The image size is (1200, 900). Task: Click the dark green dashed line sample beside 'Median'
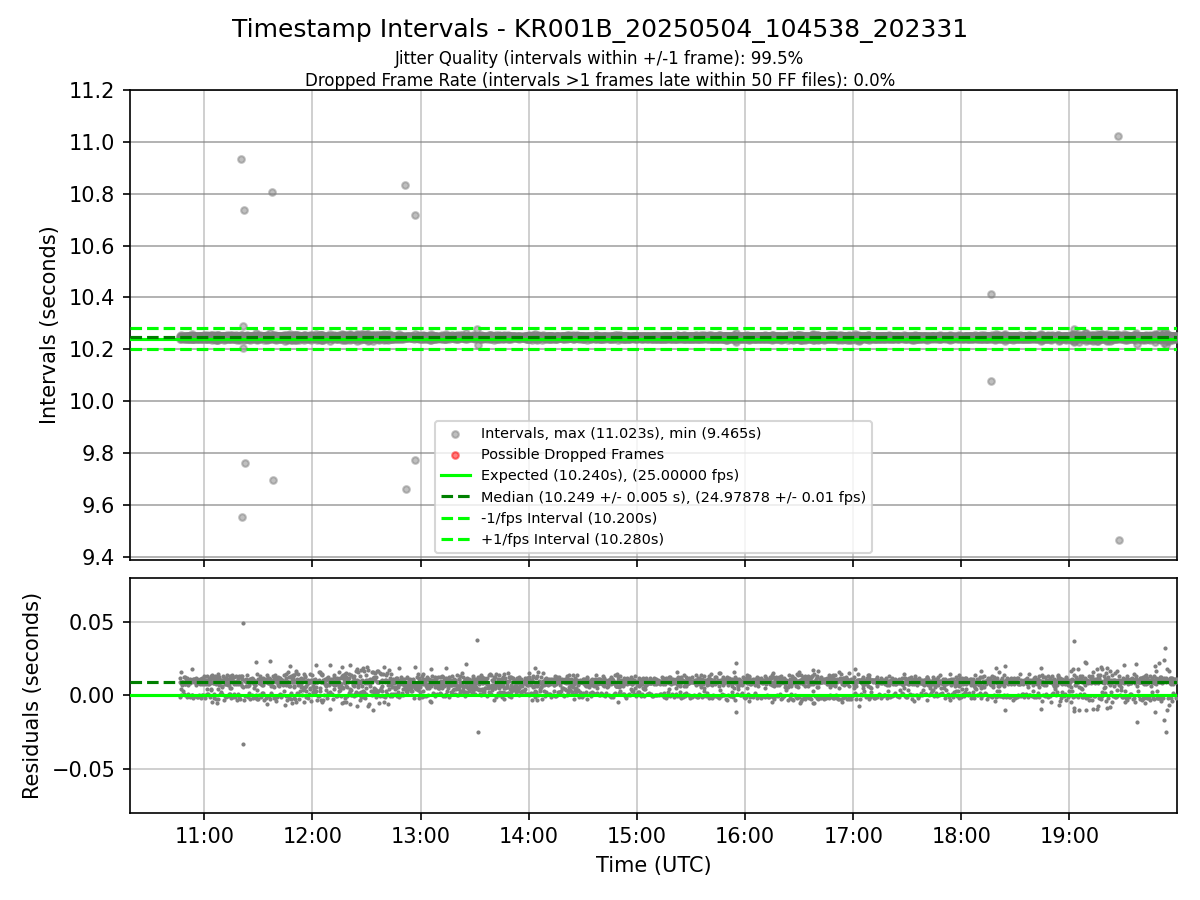[455, 497]
